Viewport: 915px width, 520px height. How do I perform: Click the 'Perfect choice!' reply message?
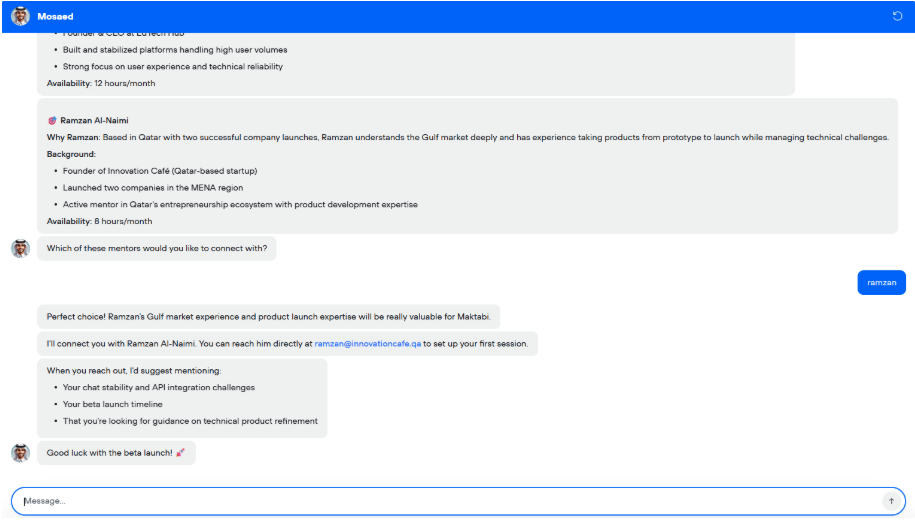(x=268, y=316)
